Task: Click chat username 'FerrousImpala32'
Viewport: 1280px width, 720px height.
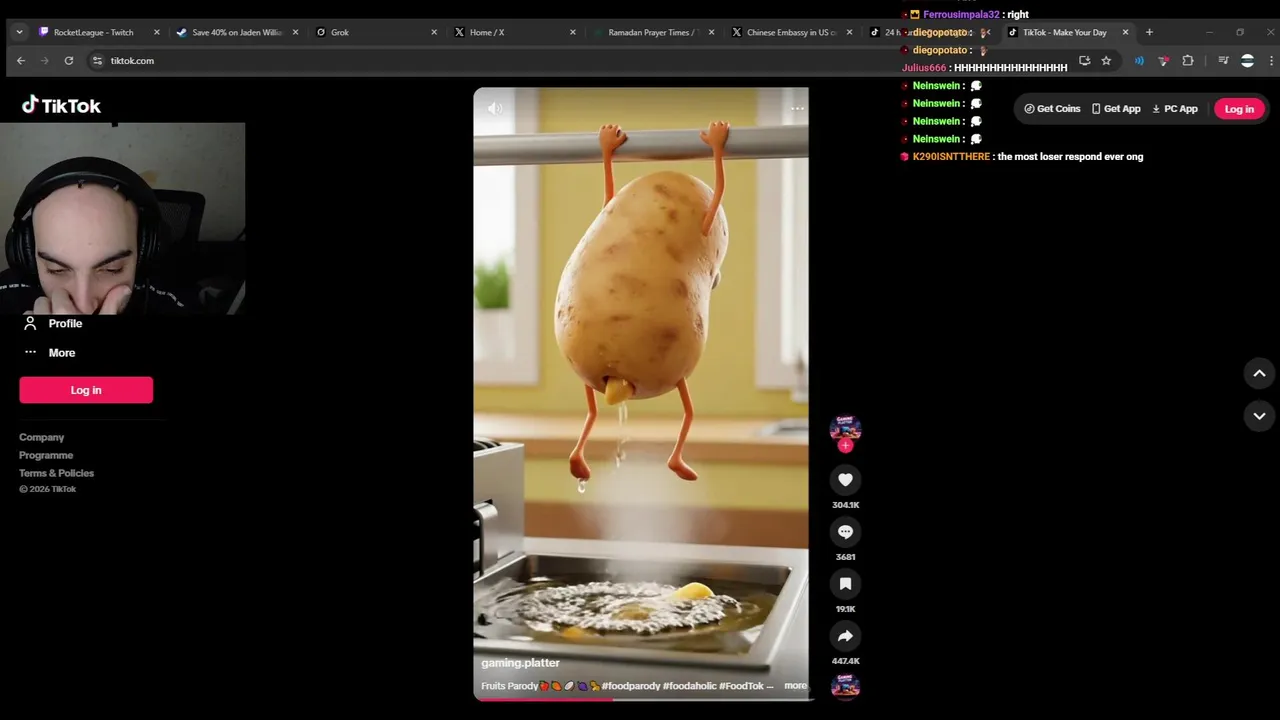Action: pos(961,15)
